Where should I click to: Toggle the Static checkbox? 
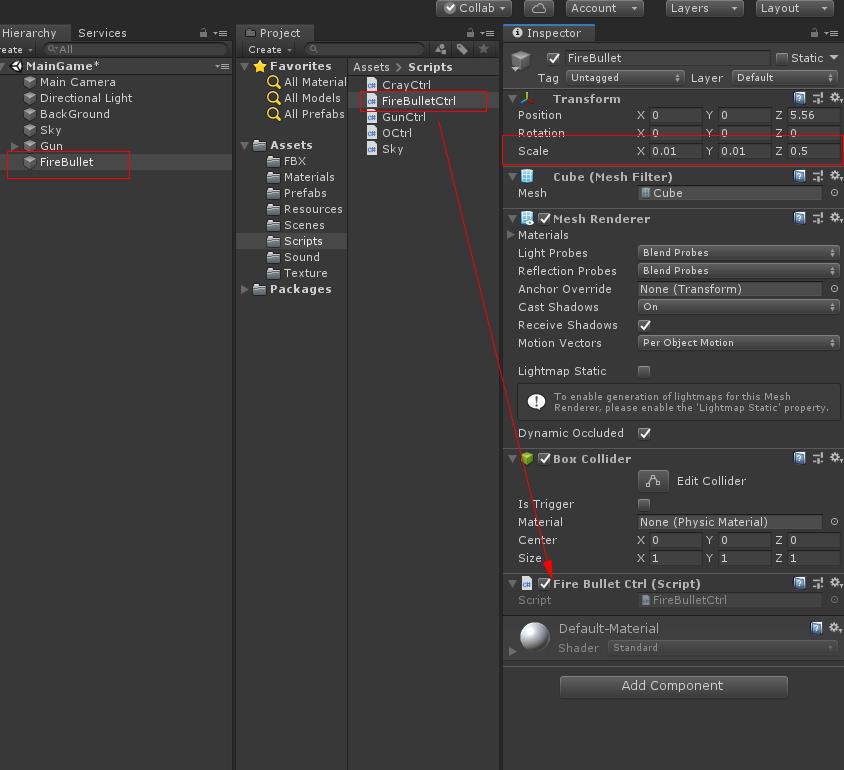(x=782, y=58)
